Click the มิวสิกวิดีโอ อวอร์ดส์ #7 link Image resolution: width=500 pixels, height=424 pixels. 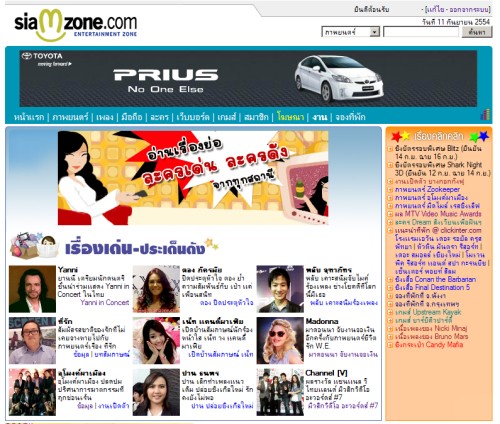[343, 406]
